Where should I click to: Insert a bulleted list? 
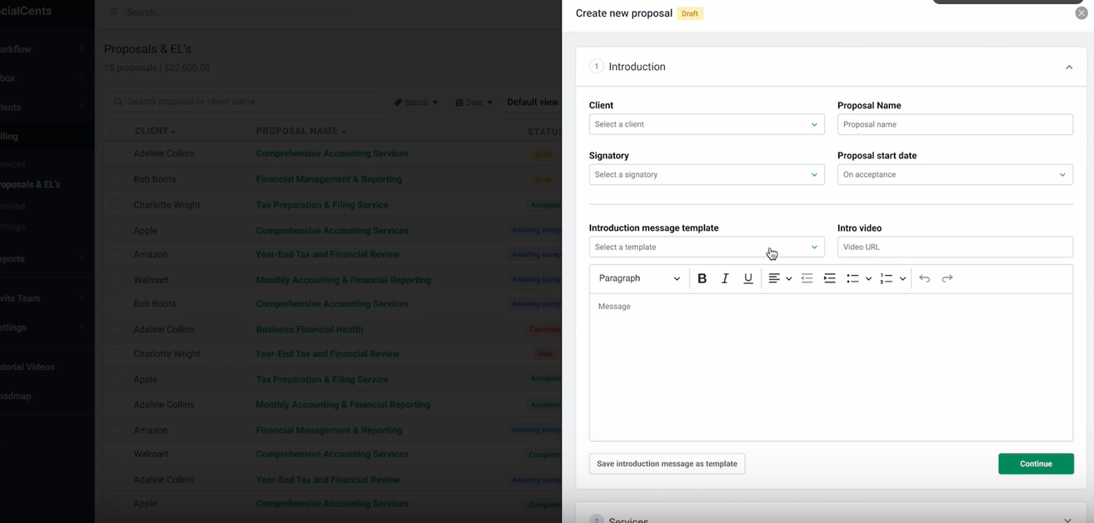853,278
